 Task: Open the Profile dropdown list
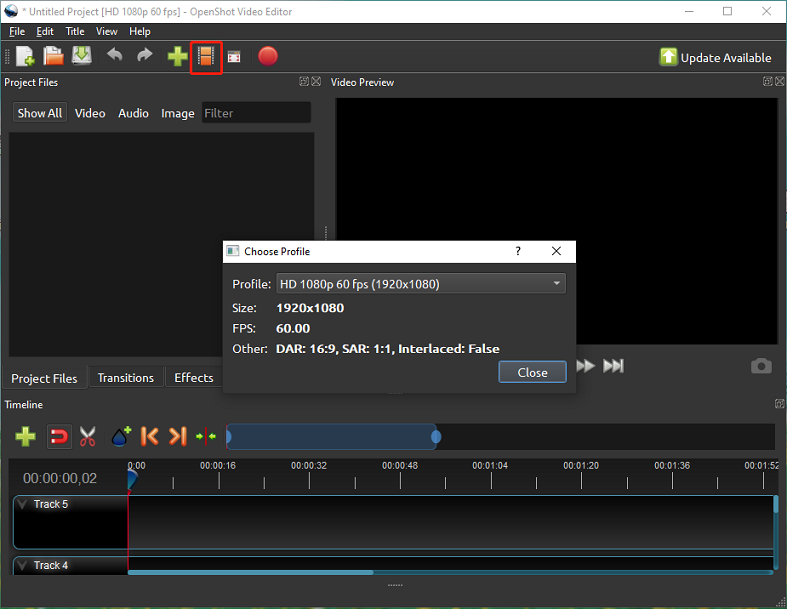click(x=421, y=284)
